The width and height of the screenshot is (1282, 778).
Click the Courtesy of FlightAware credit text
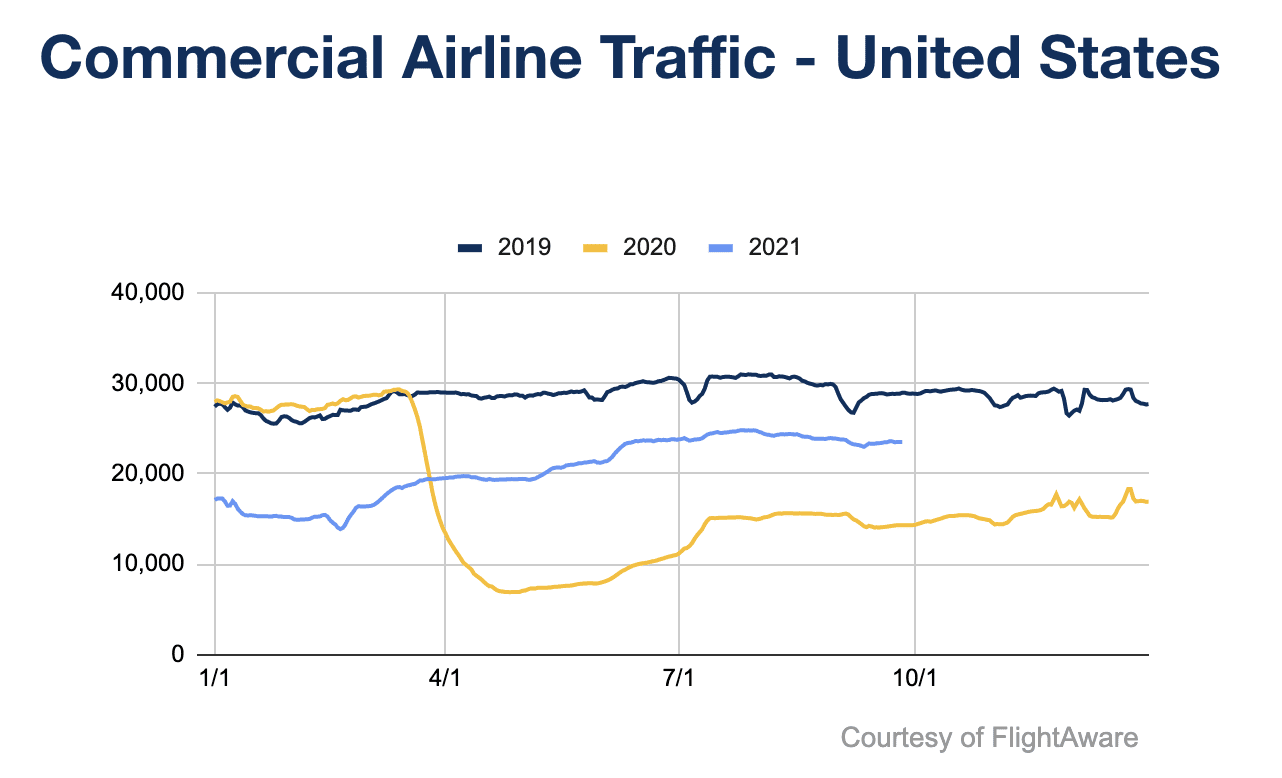pyautogui.click(x=989, y=738)
